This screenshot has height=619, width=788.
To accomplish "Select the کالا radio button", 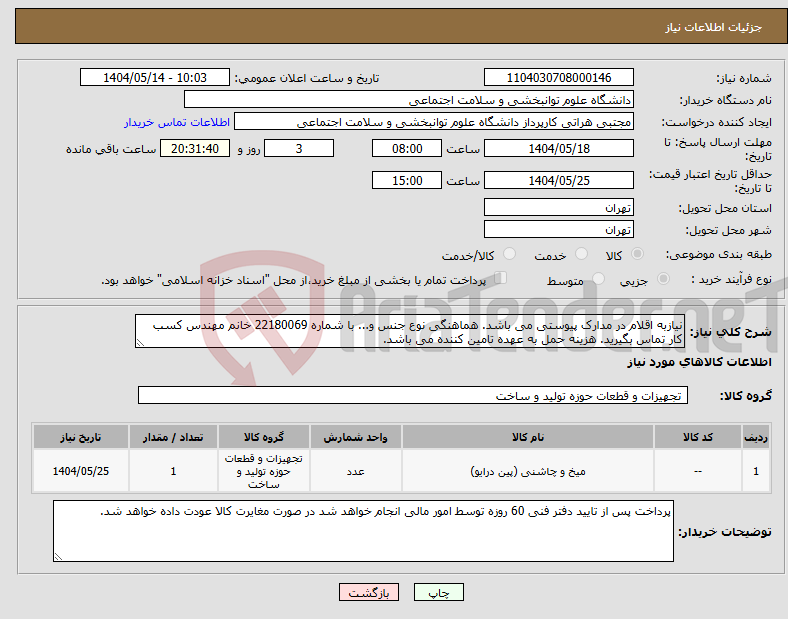I will tap(637, 254).
